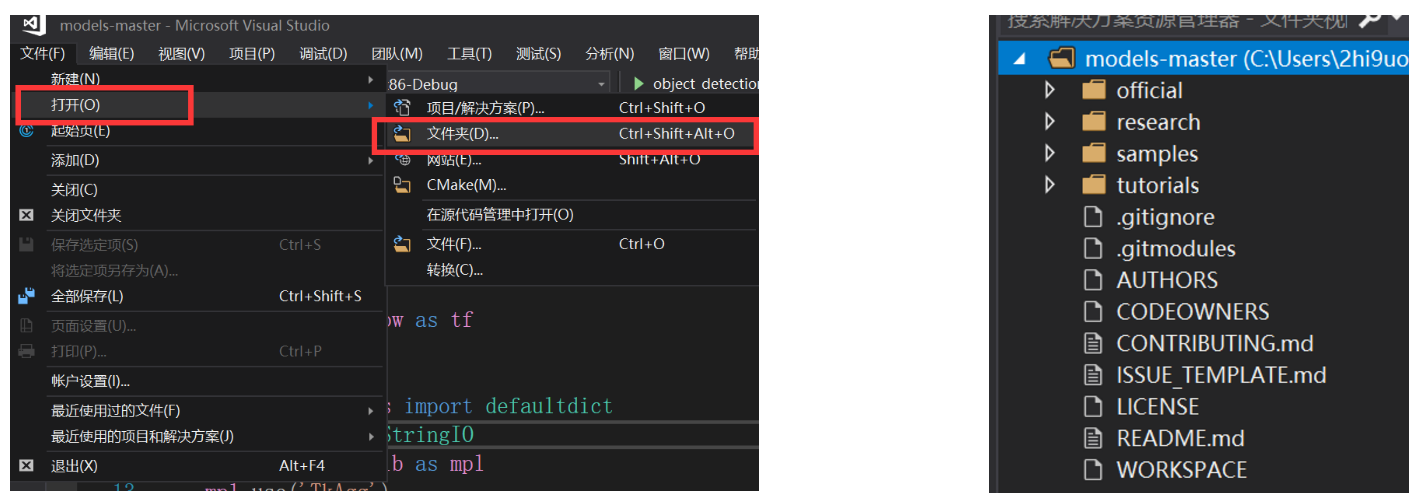The height and width of the screenshot is (502, 1427).
Task: Choose 网站(E)... in the submenu
Action: [x=571, y=159]
